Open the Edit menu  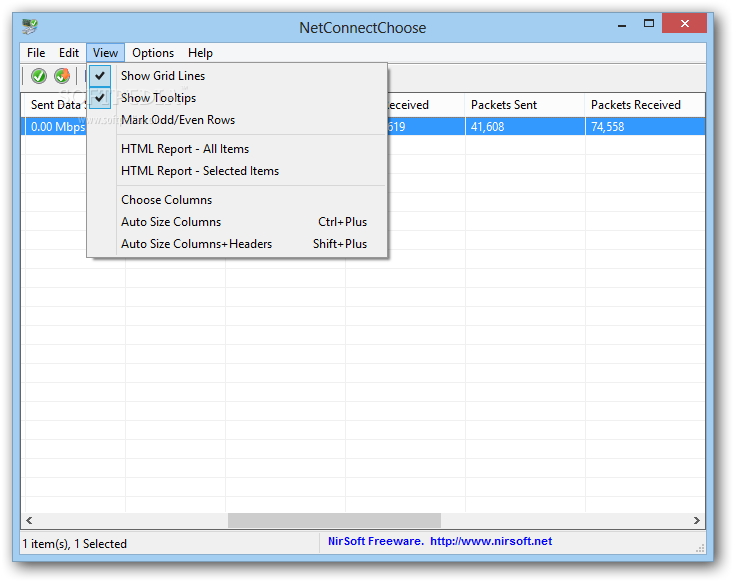69,53
